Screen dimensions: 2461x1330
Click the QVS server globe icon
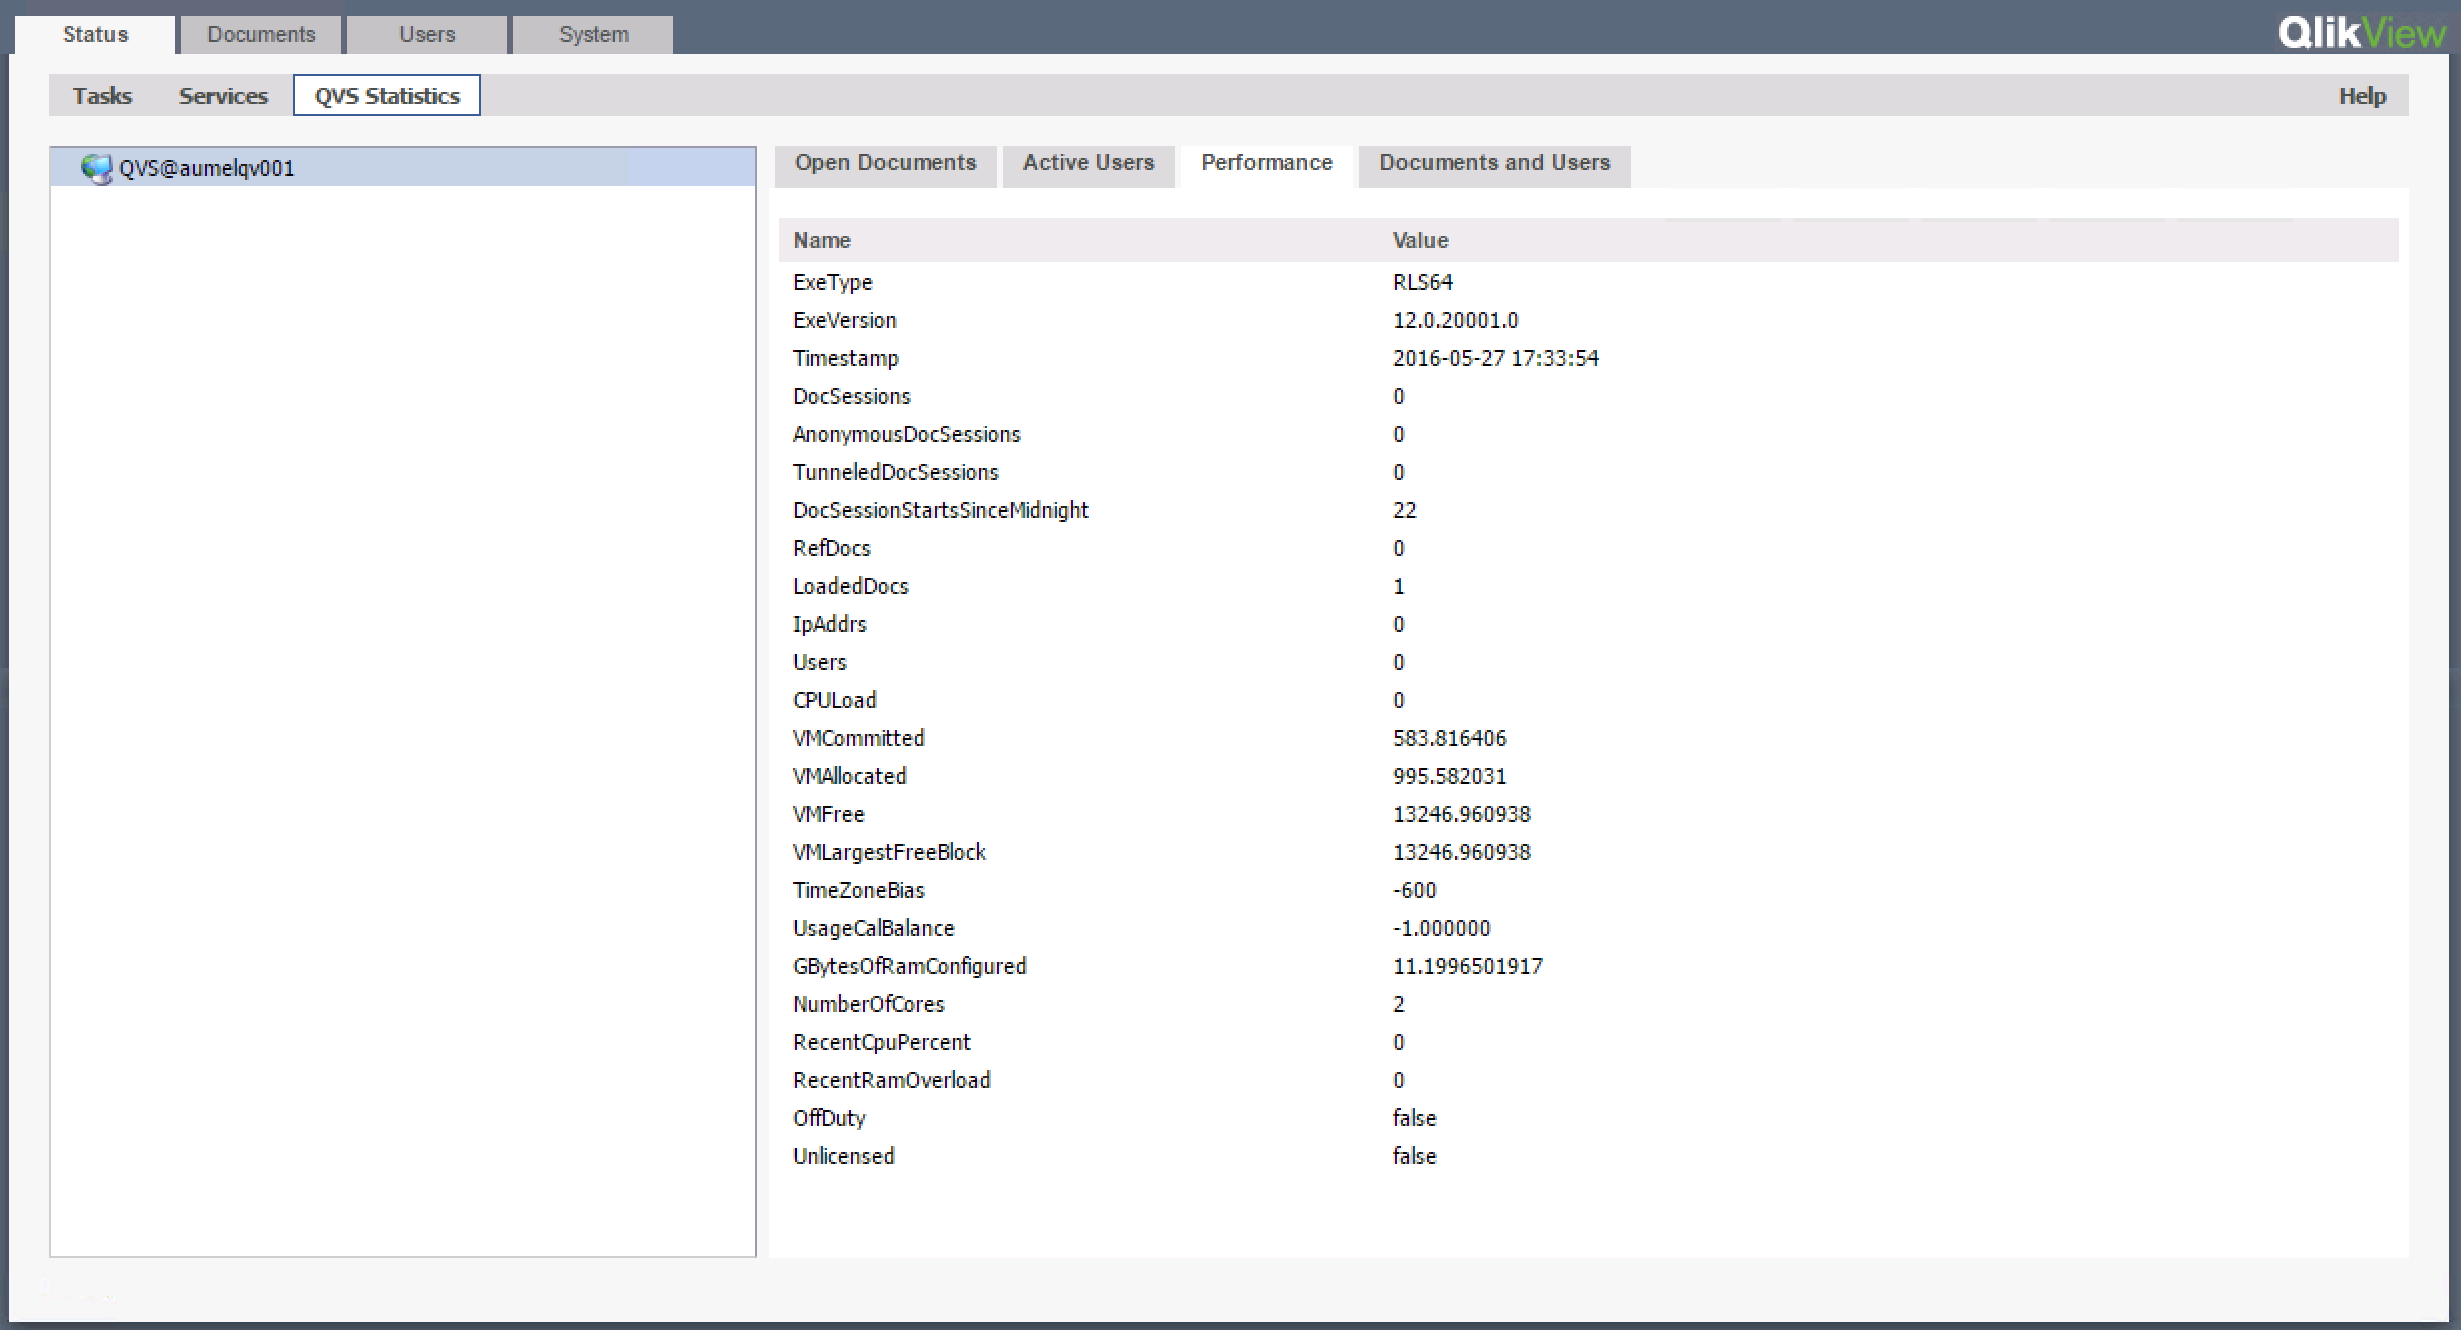(96, 168)
